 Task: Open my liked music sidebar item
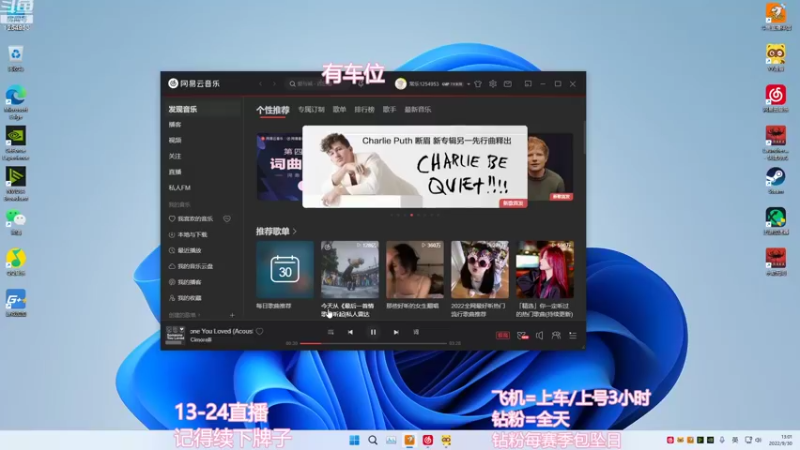coord(191,219)
